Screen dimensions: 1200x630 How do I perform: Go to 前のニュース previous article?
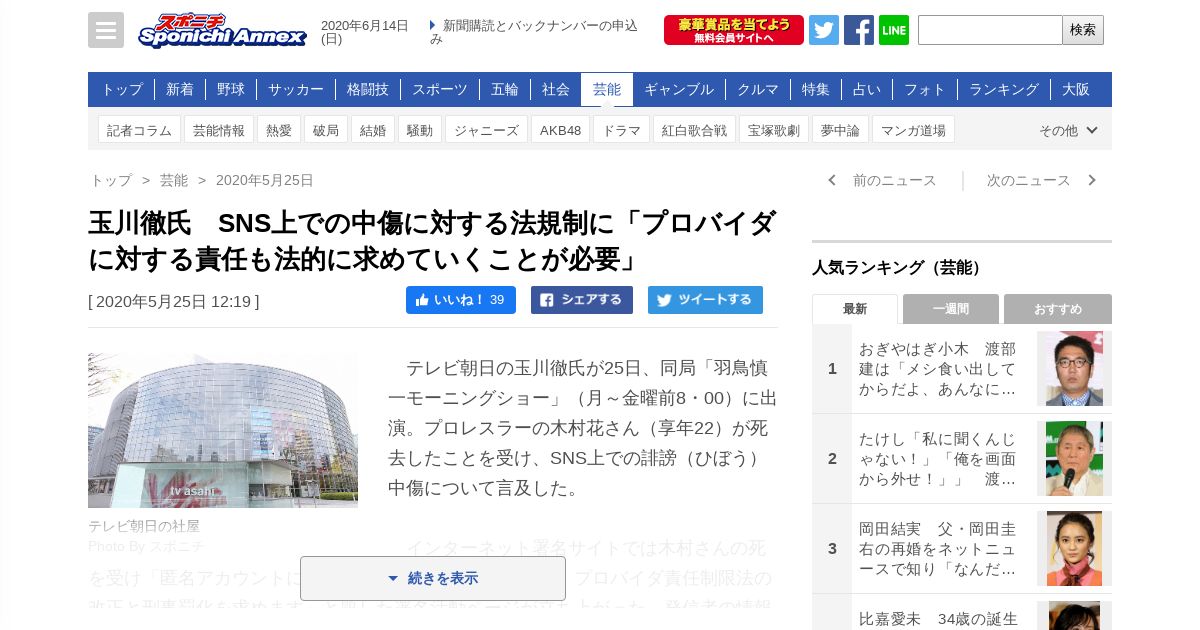click(884, 180)
